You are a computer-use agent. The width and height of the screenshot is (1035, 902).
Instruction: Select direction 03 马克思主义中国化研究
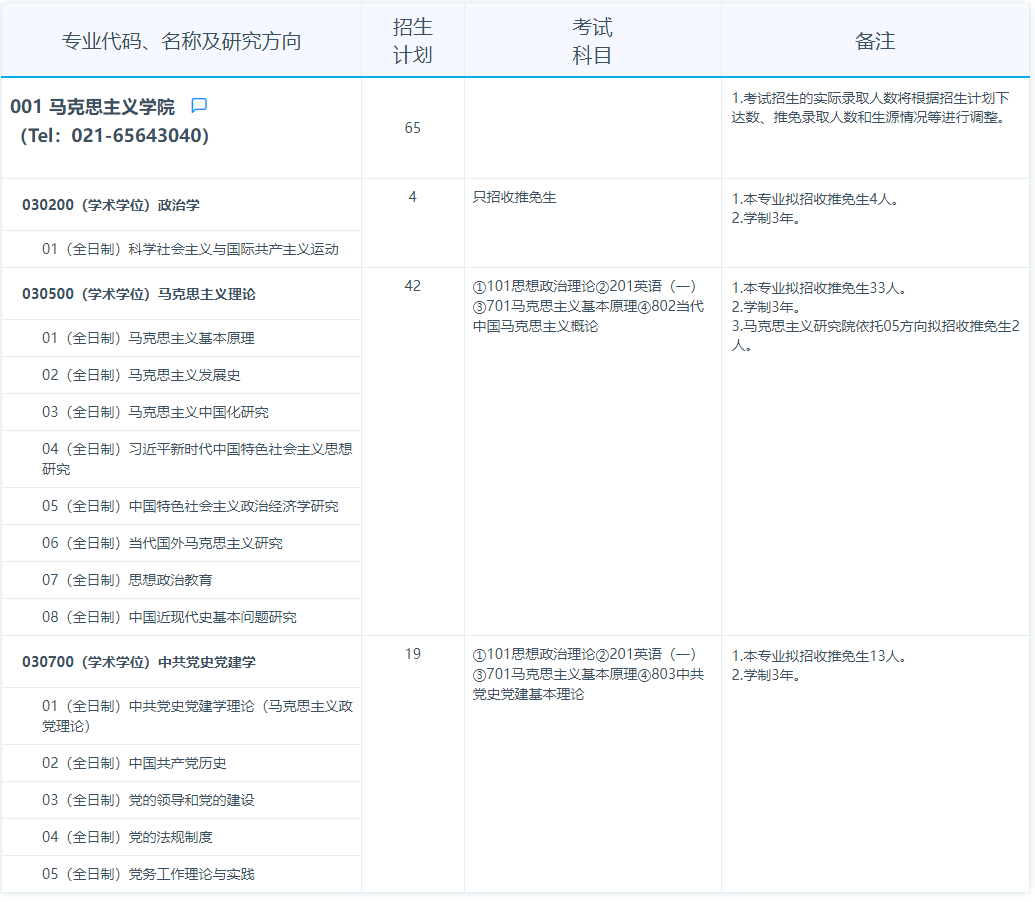(x=155, y=412)
